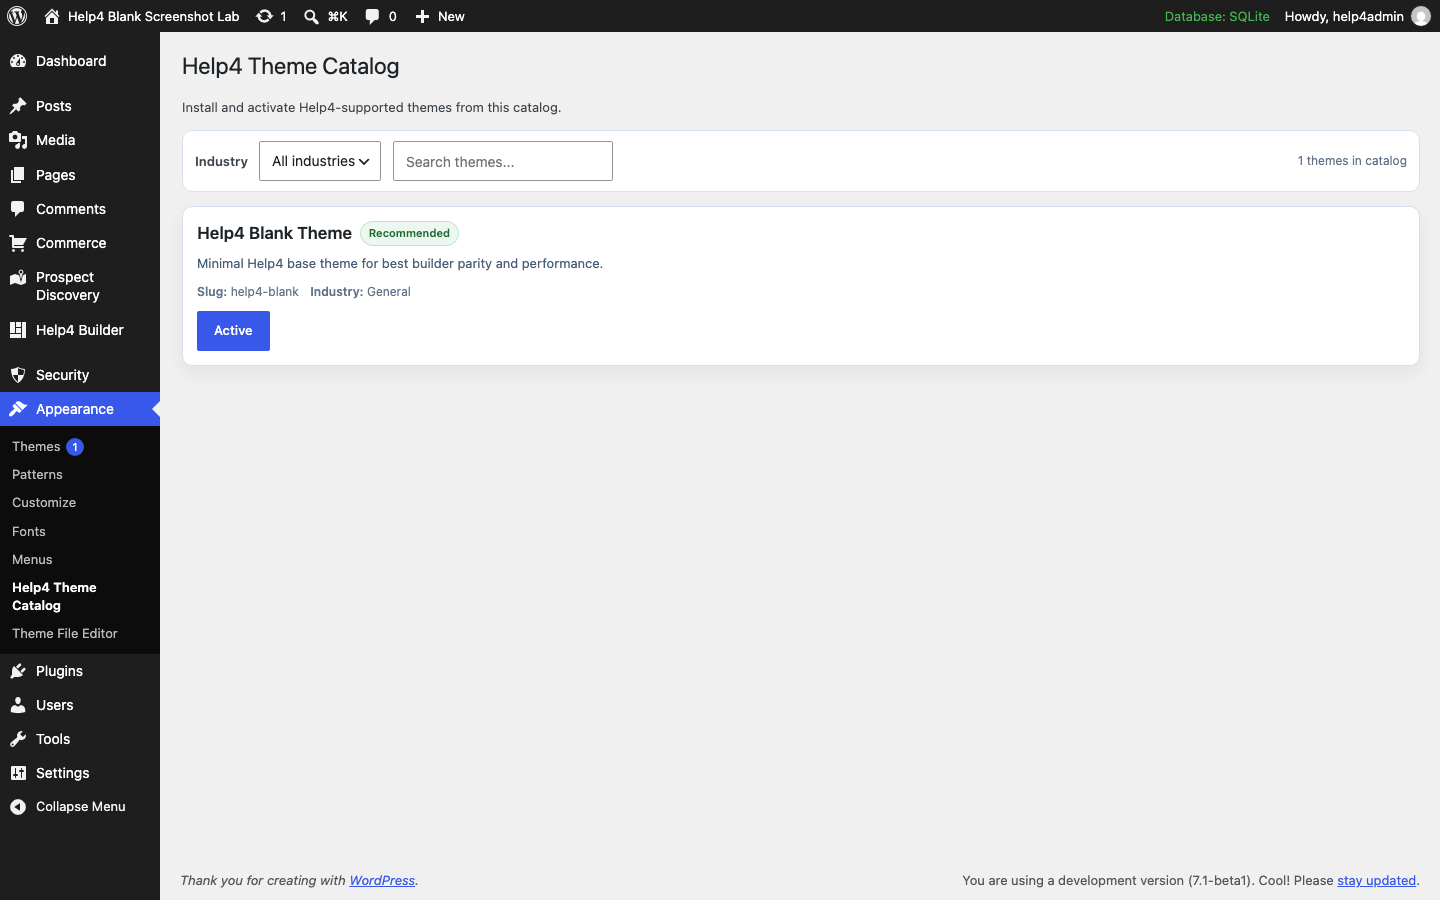Image resolution: width=1440 pixels, height=900 pixels.
Task: Click the search magnifier icon in the admin bar
Action: click(x=311, y=16)
